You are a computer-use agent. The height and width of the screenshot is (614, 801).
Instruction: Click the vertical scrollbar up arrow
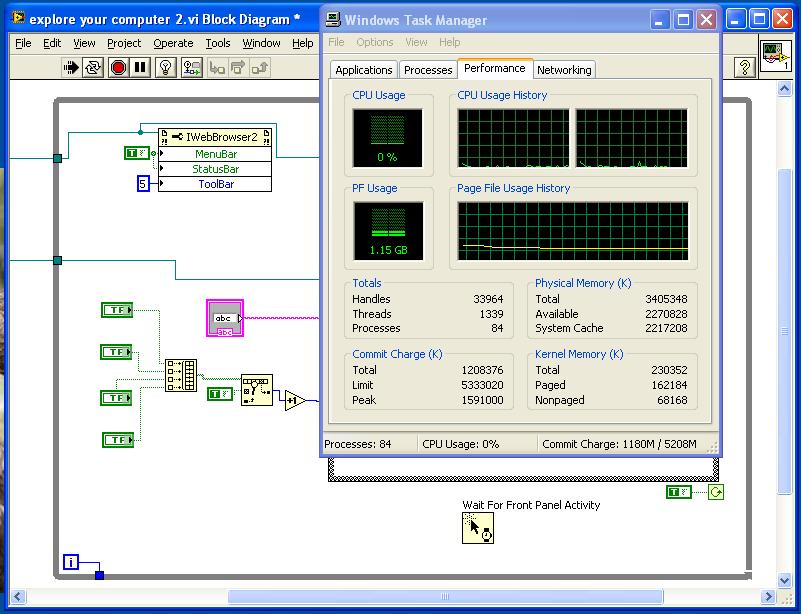tap(785, 89)
